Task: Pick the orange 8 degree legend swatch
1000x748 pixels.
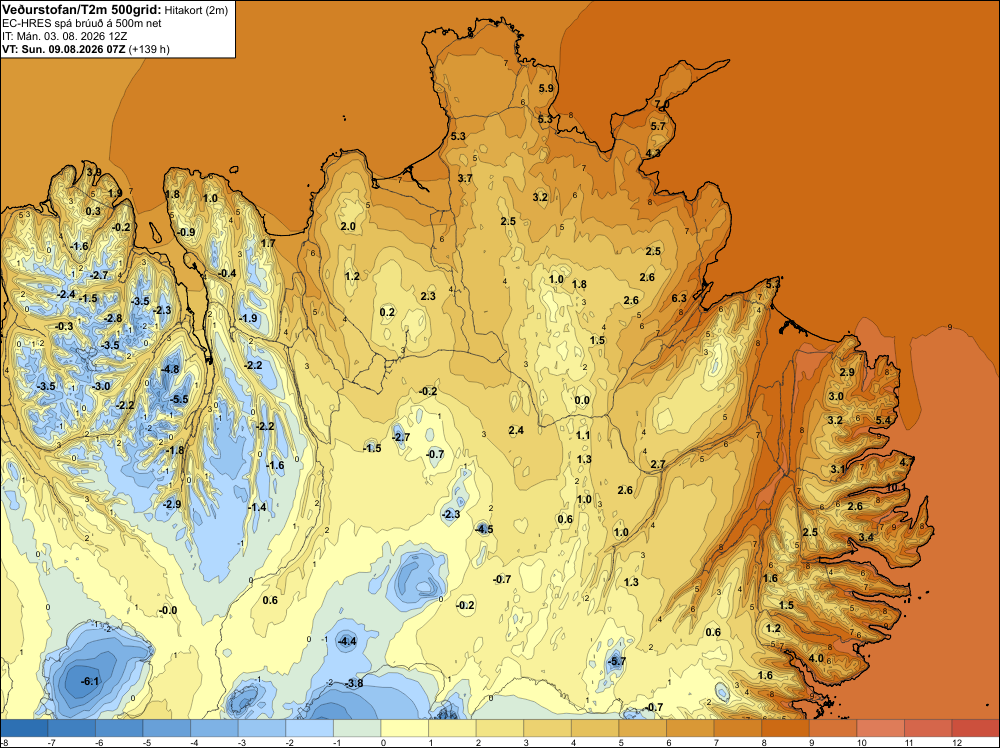Action: coord(785,728)
